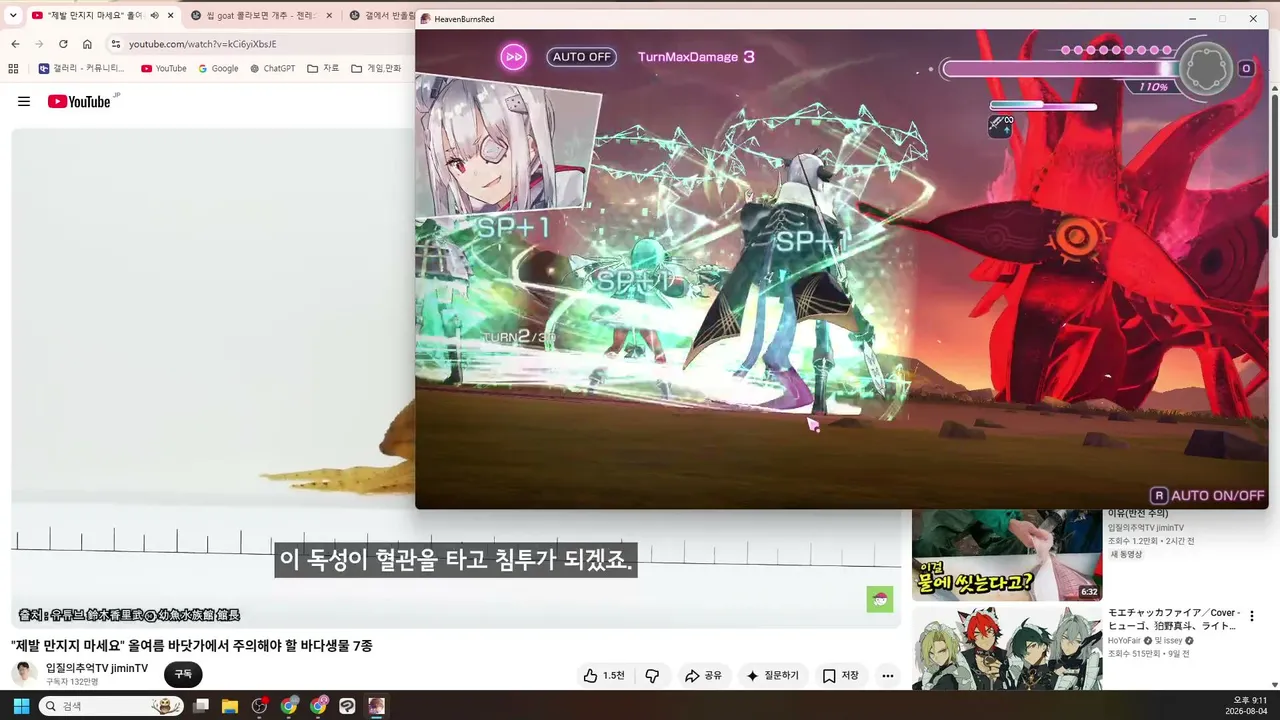
Task: Fast-forward the HeavenBurnsRed battle
Action: 514,56
